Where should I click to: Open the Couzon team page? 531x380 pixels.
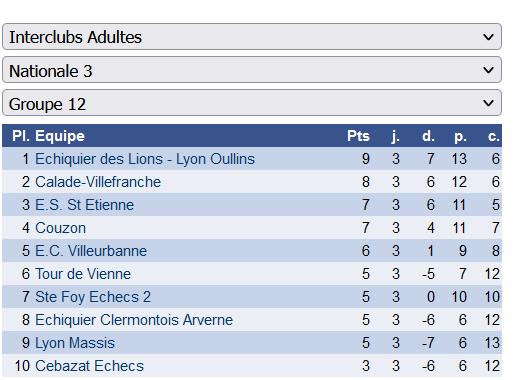[61, 228]
